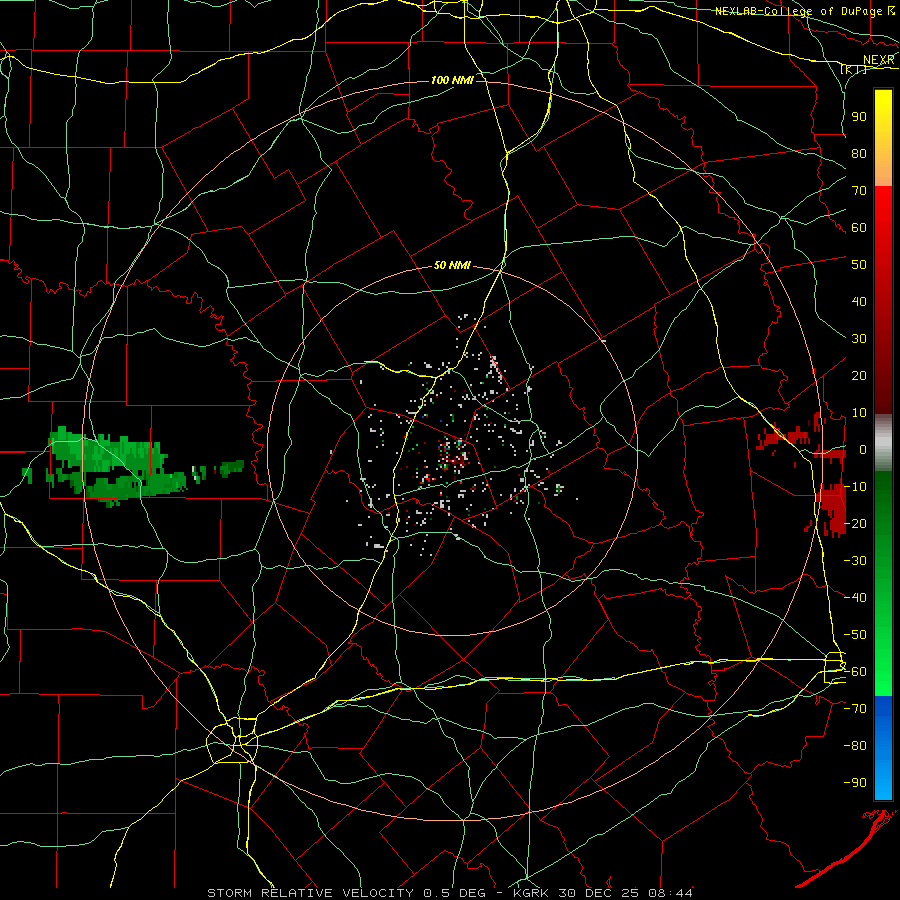900x900 pixels.
Task: Click the -40 scale label
Action: pos(855,598)
